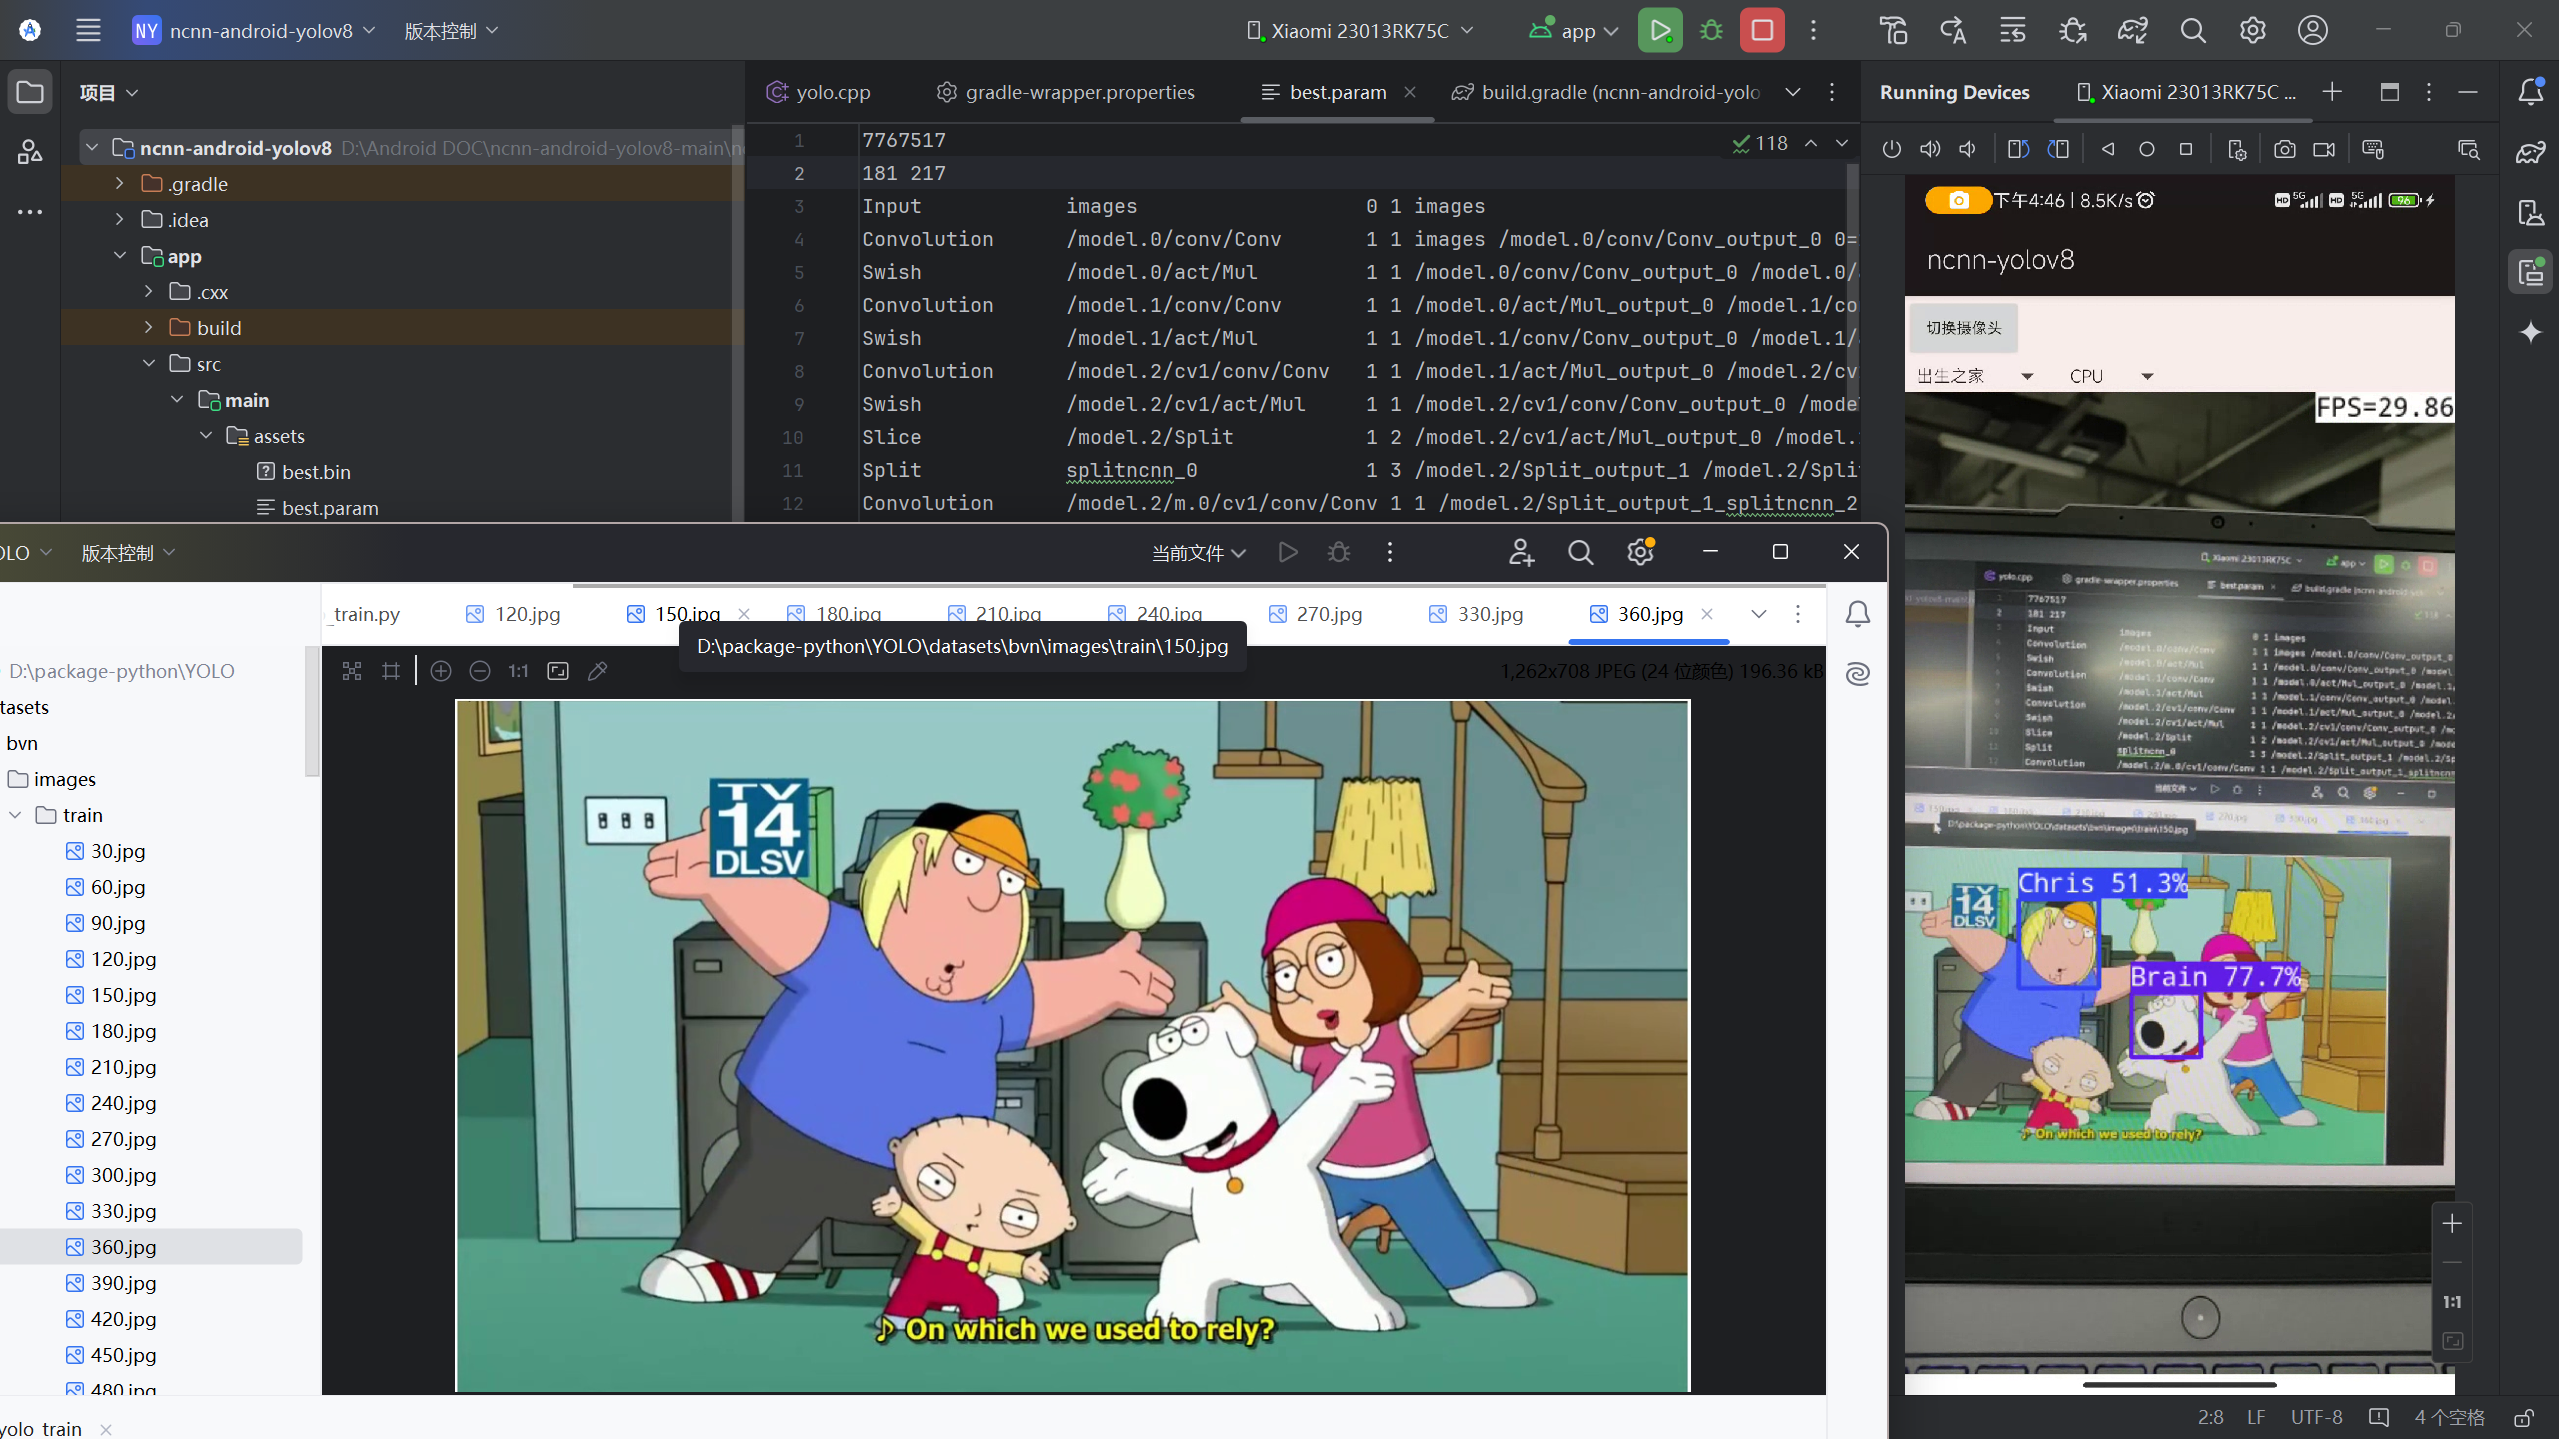This screenshot has height=1439, width=2559.
Task: Open device volume up control
Action: (1930, 149)
